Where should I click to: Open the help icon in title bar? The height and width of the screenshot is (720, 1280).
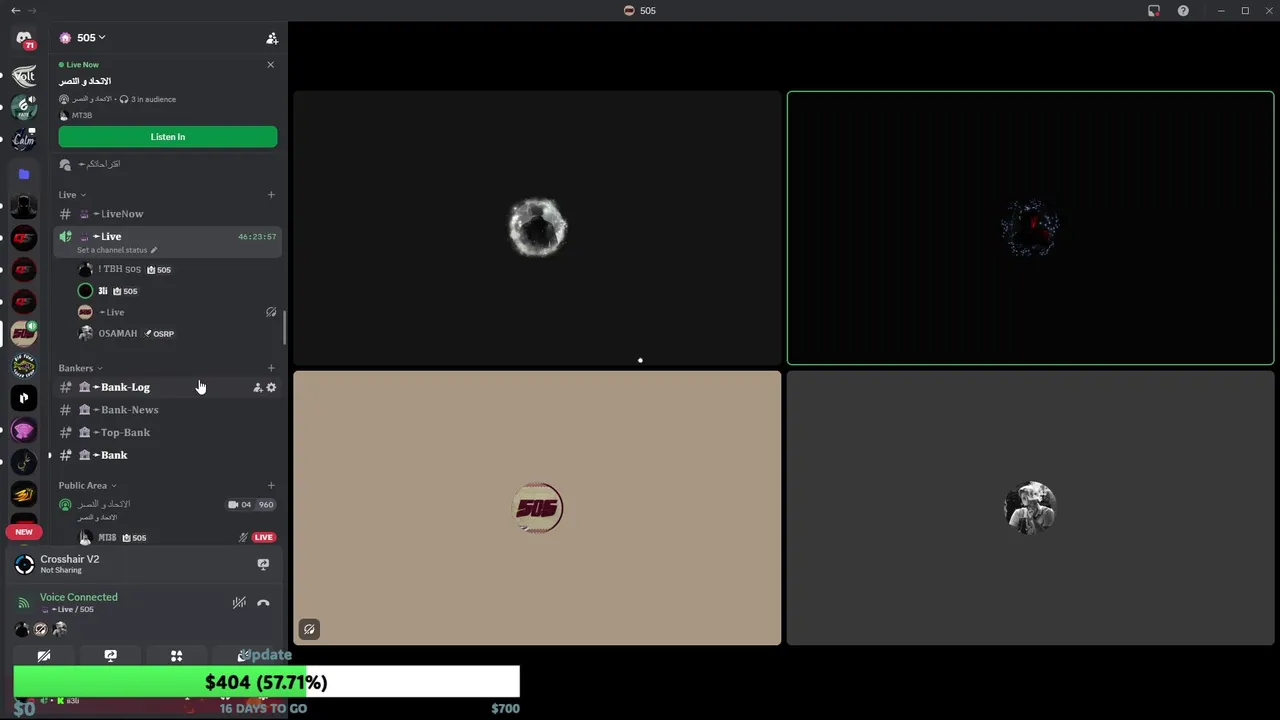1183,10
